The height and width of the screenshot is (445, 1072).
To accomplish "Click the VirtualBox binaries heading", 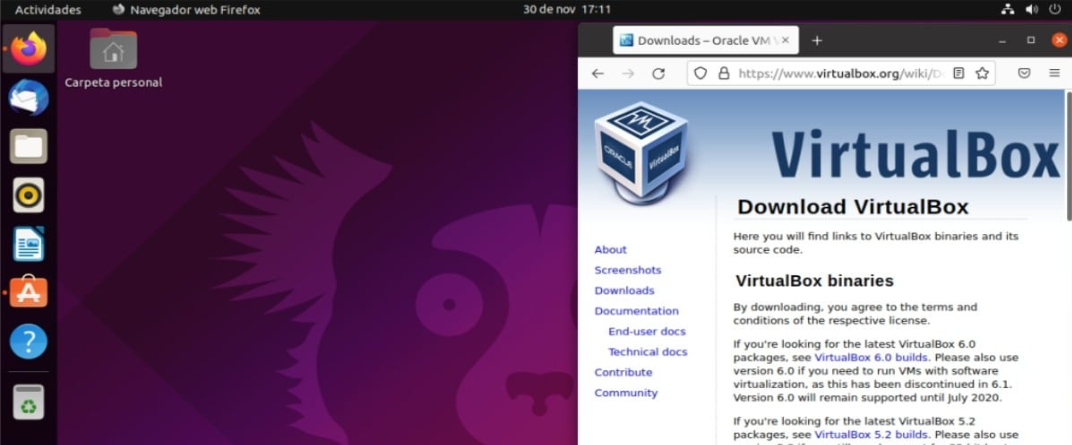I will point(814,281).
